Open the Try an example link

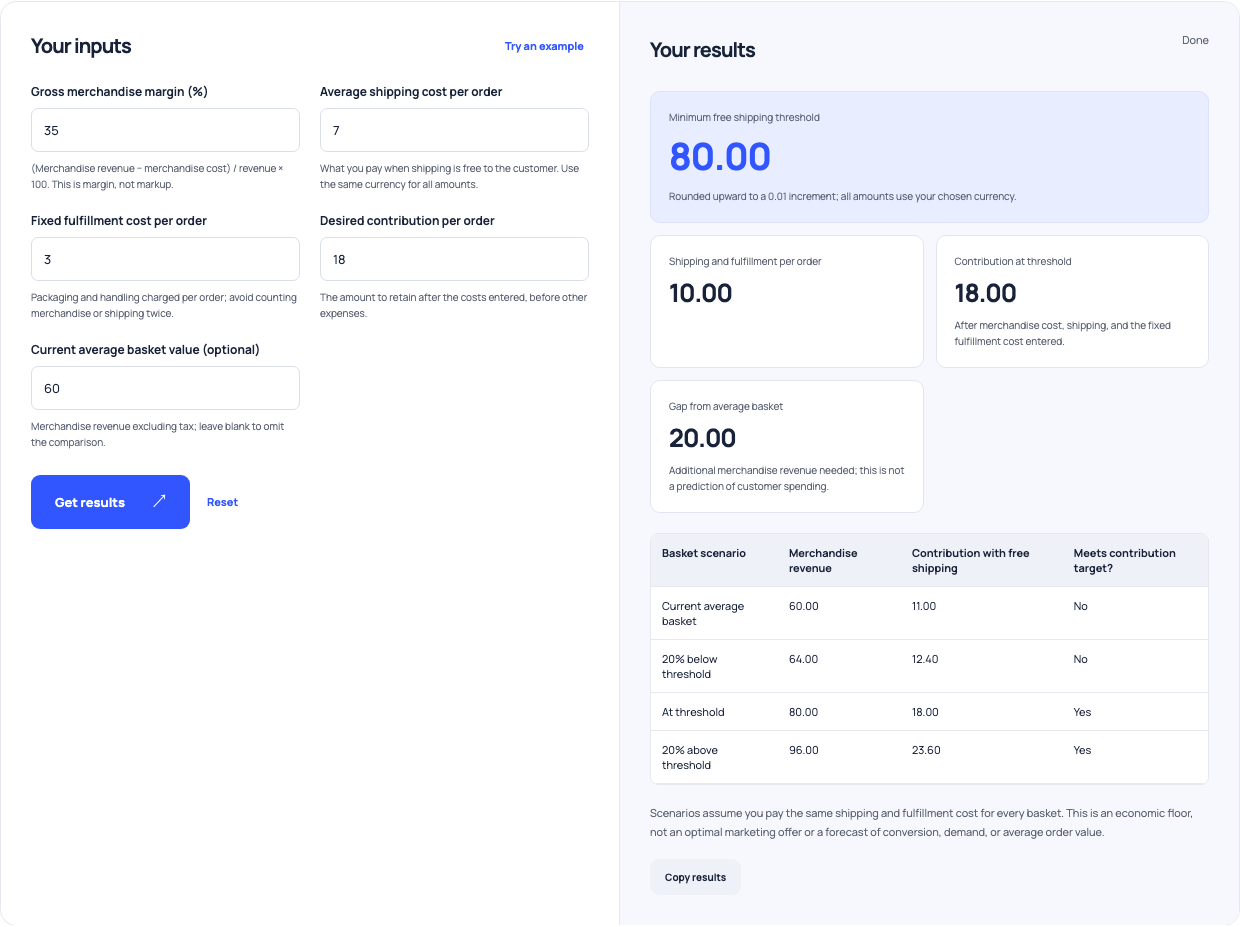pyautogui.click(x=544, y=46)
